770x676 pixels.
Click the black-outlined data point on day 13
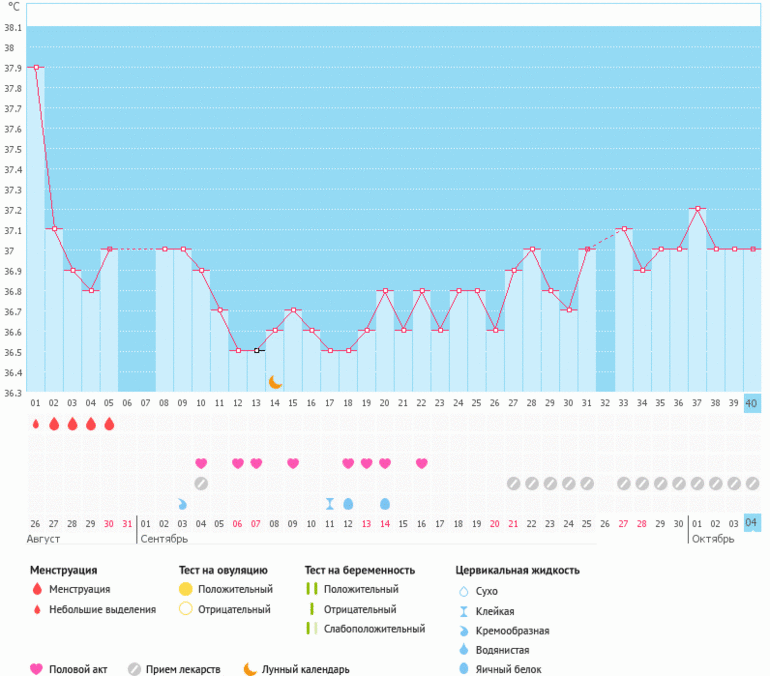point(256,351)
